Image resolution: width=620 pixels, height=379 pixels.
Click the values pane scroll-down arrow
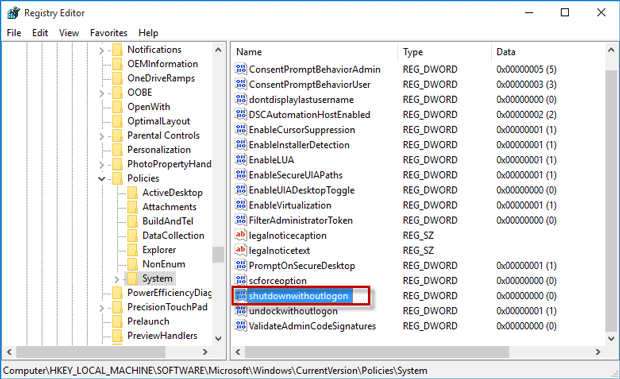[611, 339]
